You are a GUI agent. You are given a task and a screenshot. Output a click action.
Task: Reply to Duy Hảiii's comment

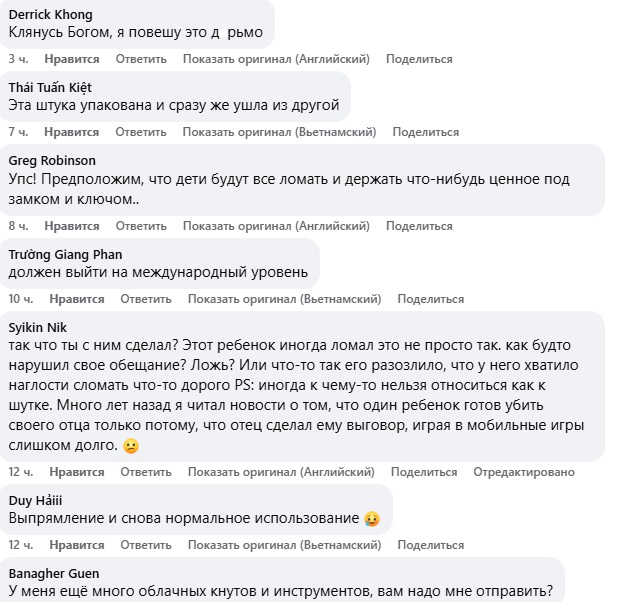click(146, 545)
